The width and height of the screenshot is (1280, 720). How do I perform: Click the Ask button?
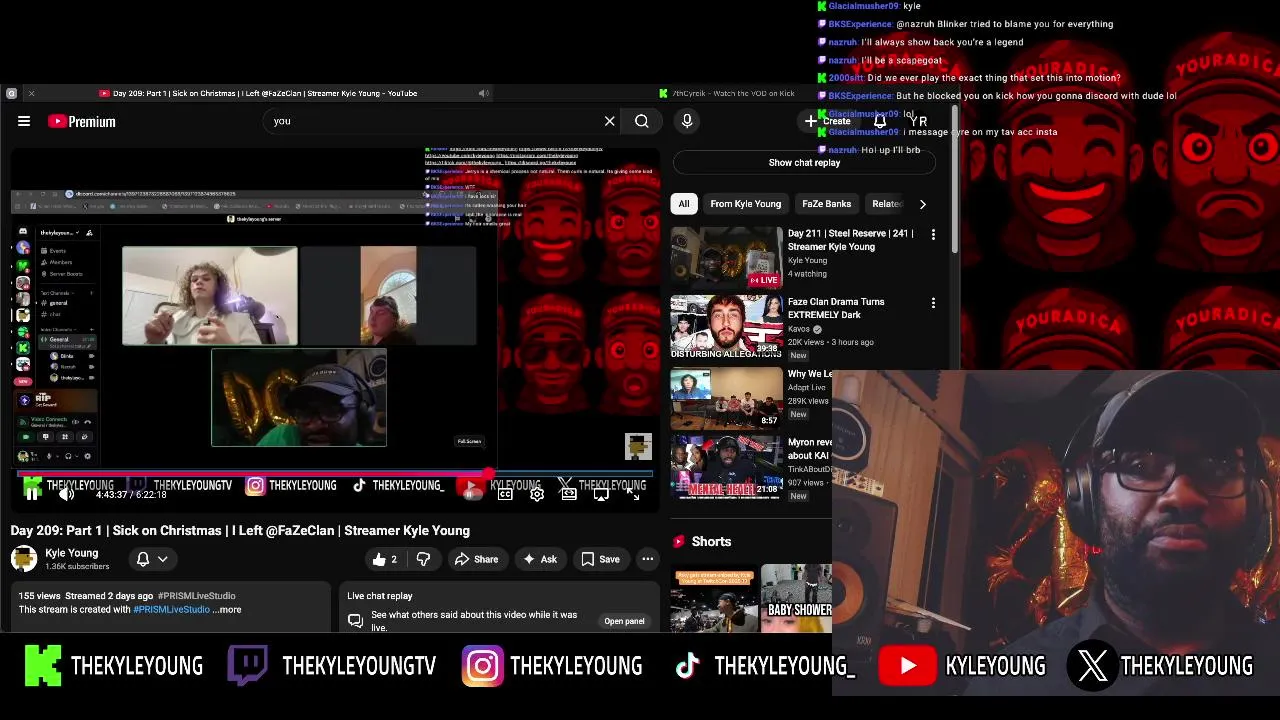(540, 559)
